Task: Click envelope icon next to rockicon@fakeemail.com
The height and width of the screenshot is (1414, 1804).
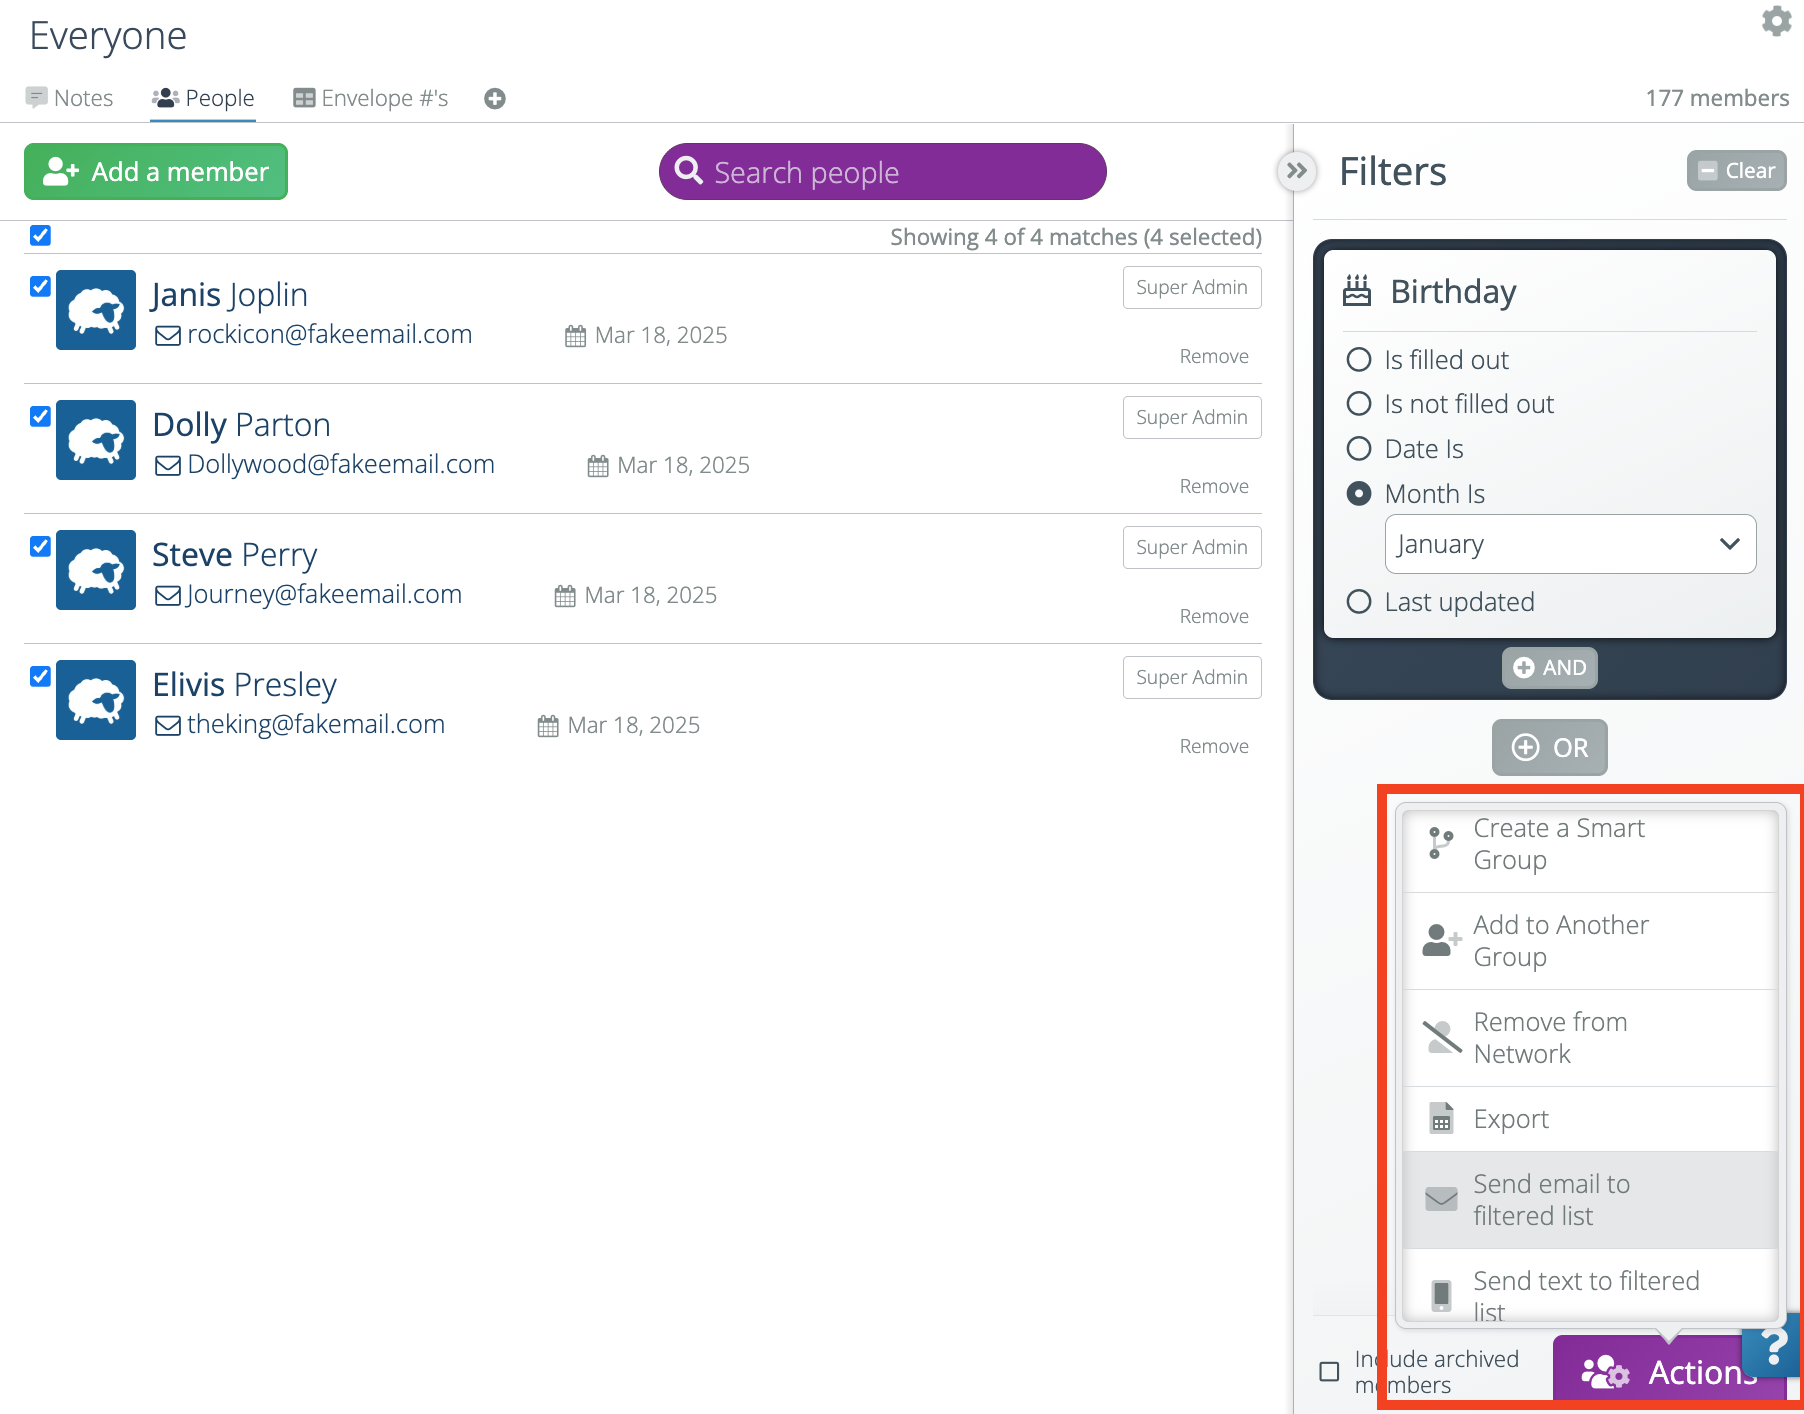Action: click(x=168, y=336)
